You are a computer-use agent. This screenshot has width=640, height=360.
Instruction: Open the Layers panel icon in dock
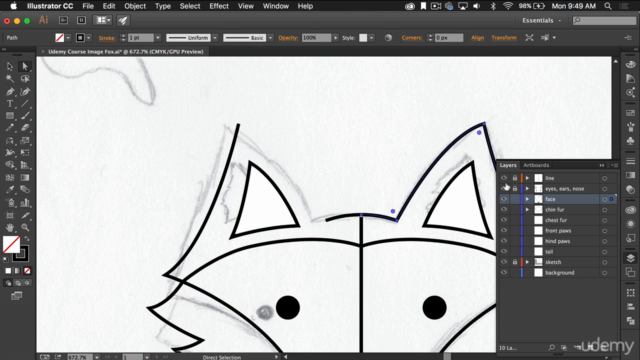click(x=630, y=258)
